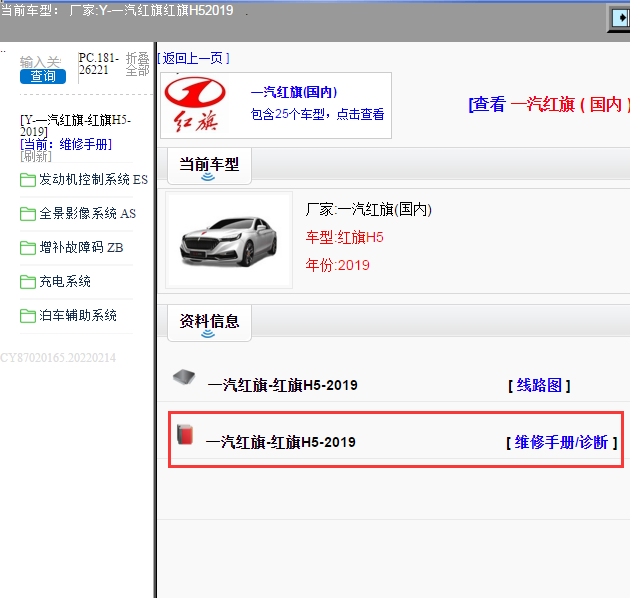Open the 维修手册/诊断 link
The width and height of the screenshot is (630, 598).
point(562,442)
